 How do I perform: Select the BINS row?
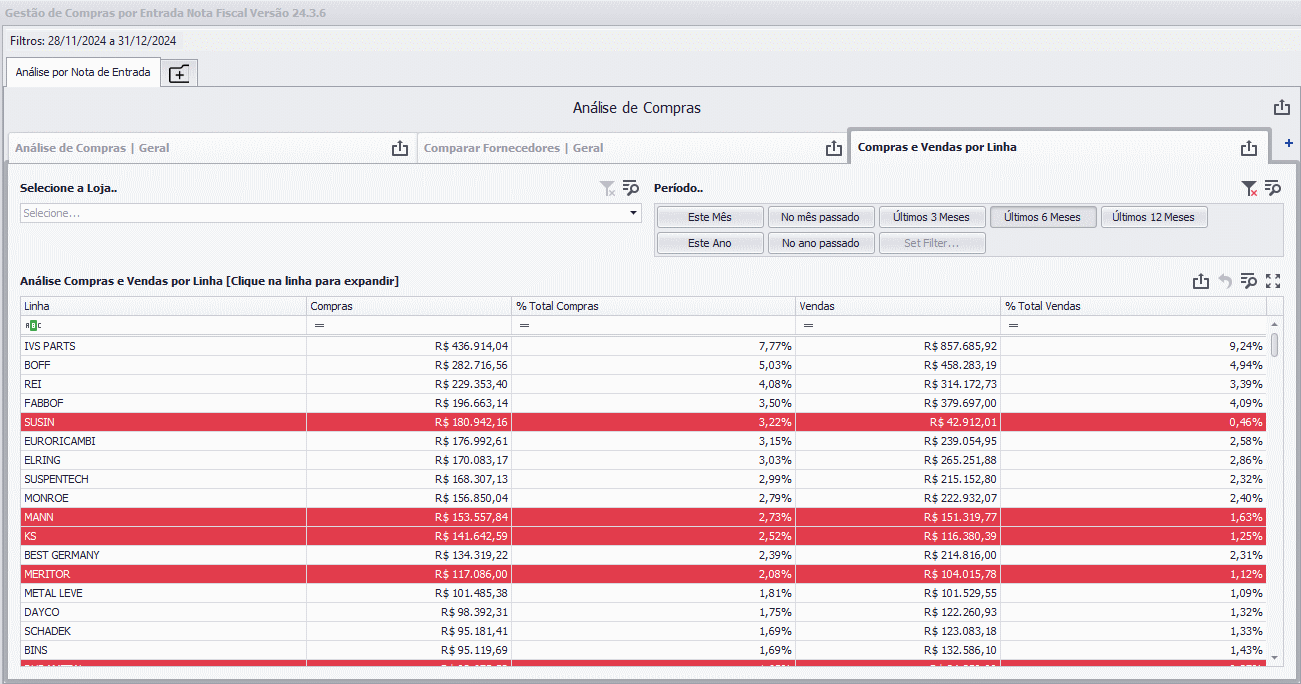coord(644,650)
